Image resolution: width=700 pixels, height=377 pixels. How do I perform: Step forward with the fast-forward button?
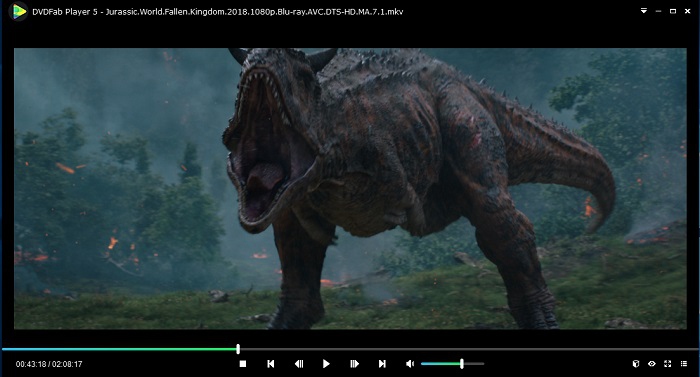coord(354,364)
